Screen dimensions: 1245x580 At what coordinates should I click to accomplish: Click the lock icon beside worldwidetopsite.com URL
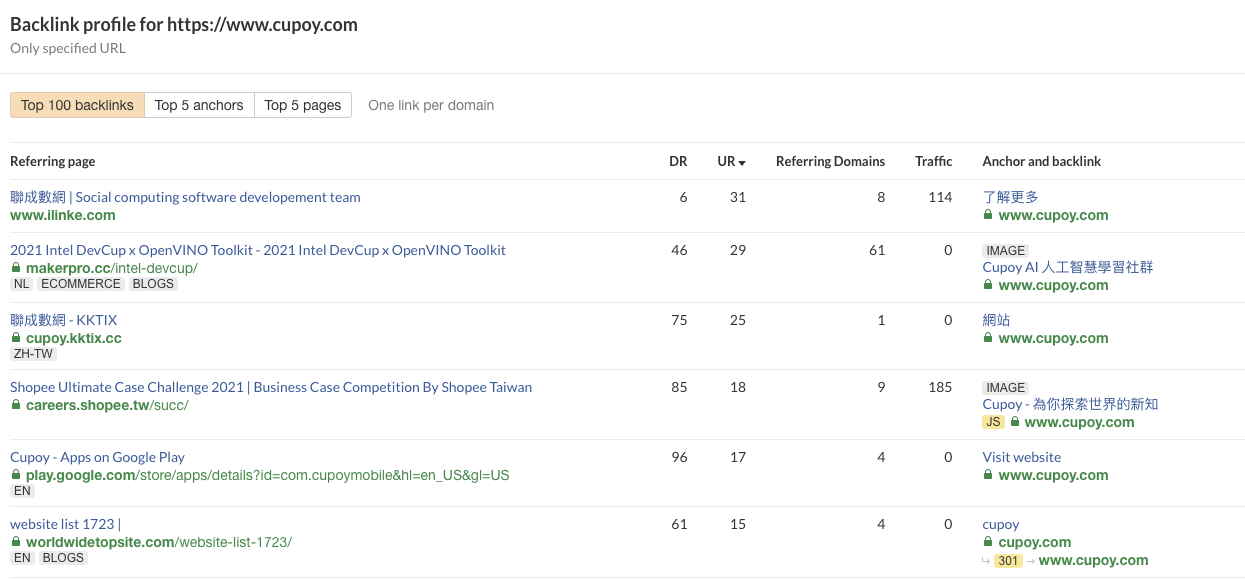pos(16,542)
